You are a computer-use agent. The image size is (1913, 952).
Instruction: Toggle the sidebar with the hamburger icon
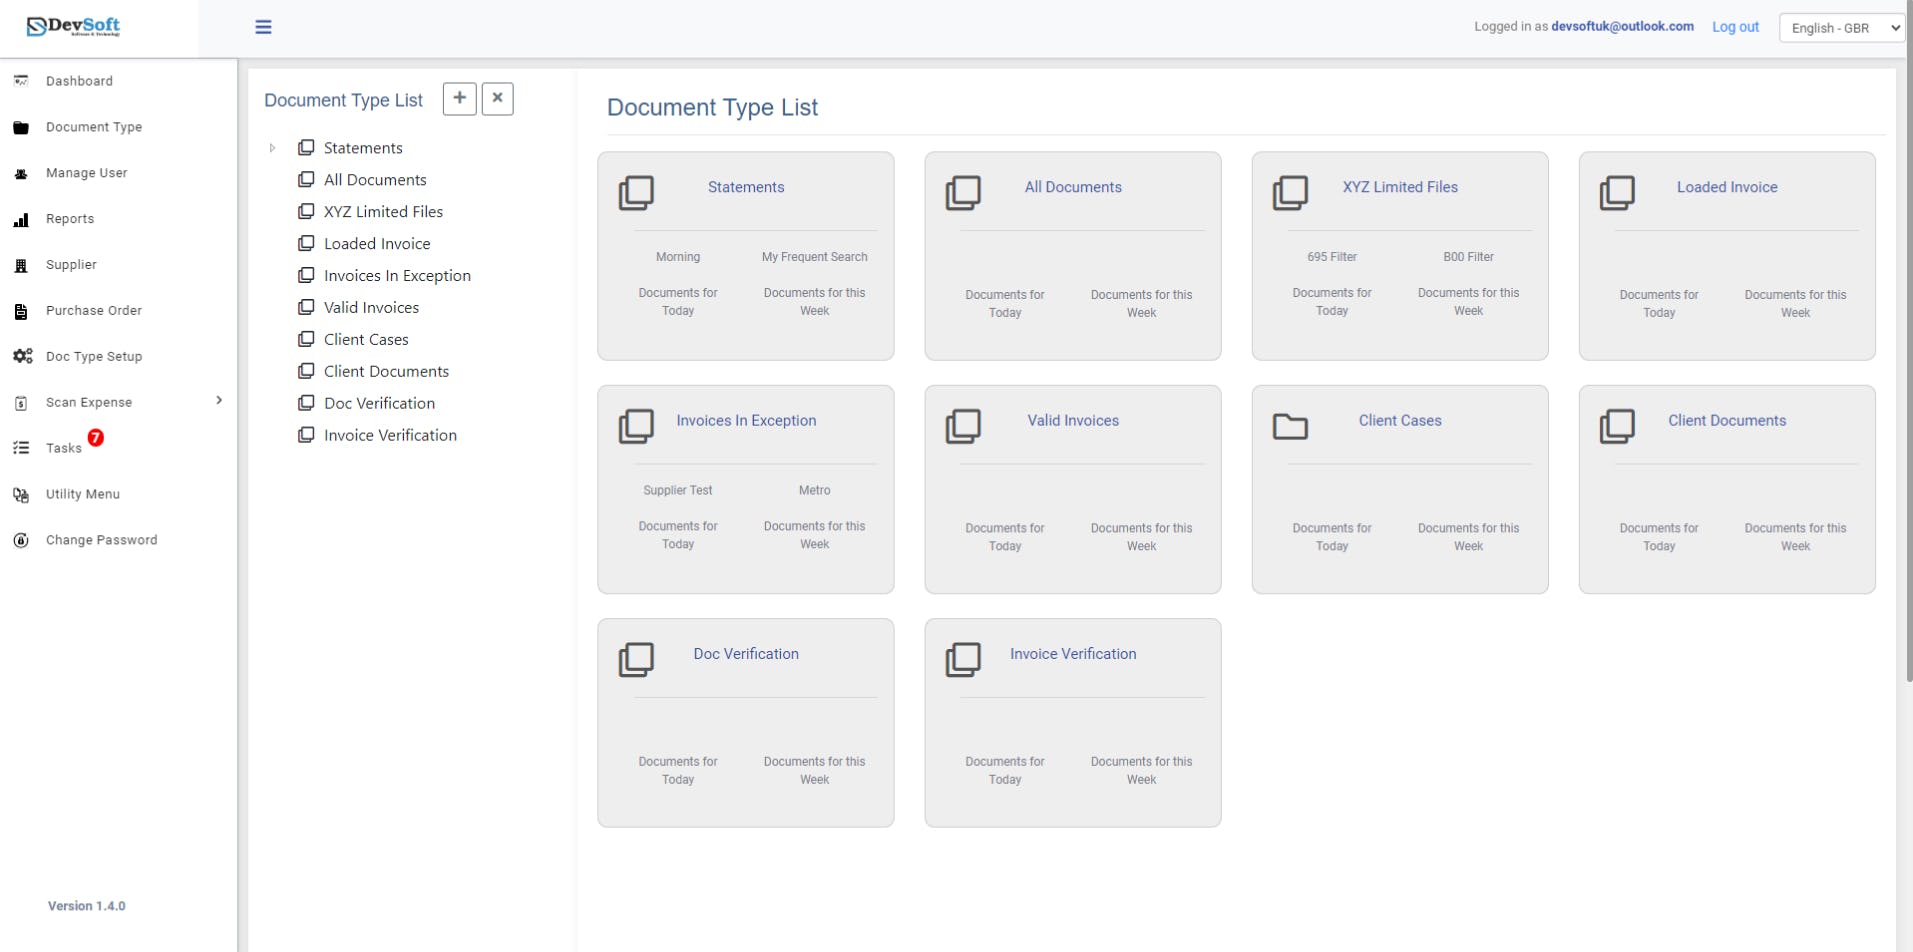coord(263,27)
